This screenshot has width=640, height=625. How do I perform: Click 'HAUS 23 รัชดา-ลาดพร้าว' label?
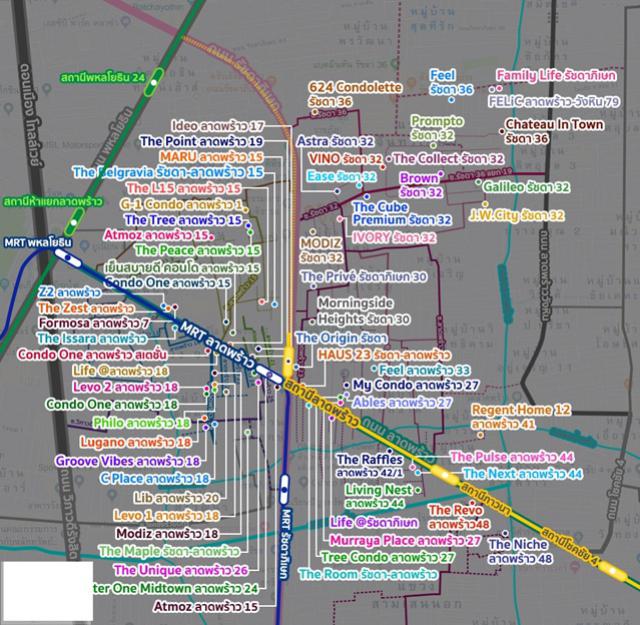click(384, 355)
